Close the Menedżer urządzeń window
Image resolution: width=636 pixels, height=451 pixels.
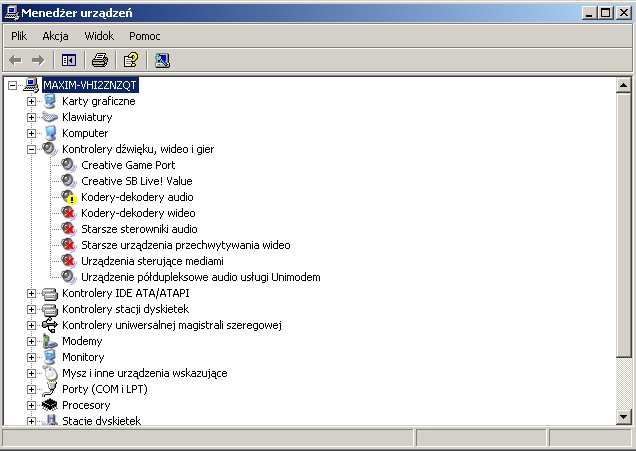point(624,13)
